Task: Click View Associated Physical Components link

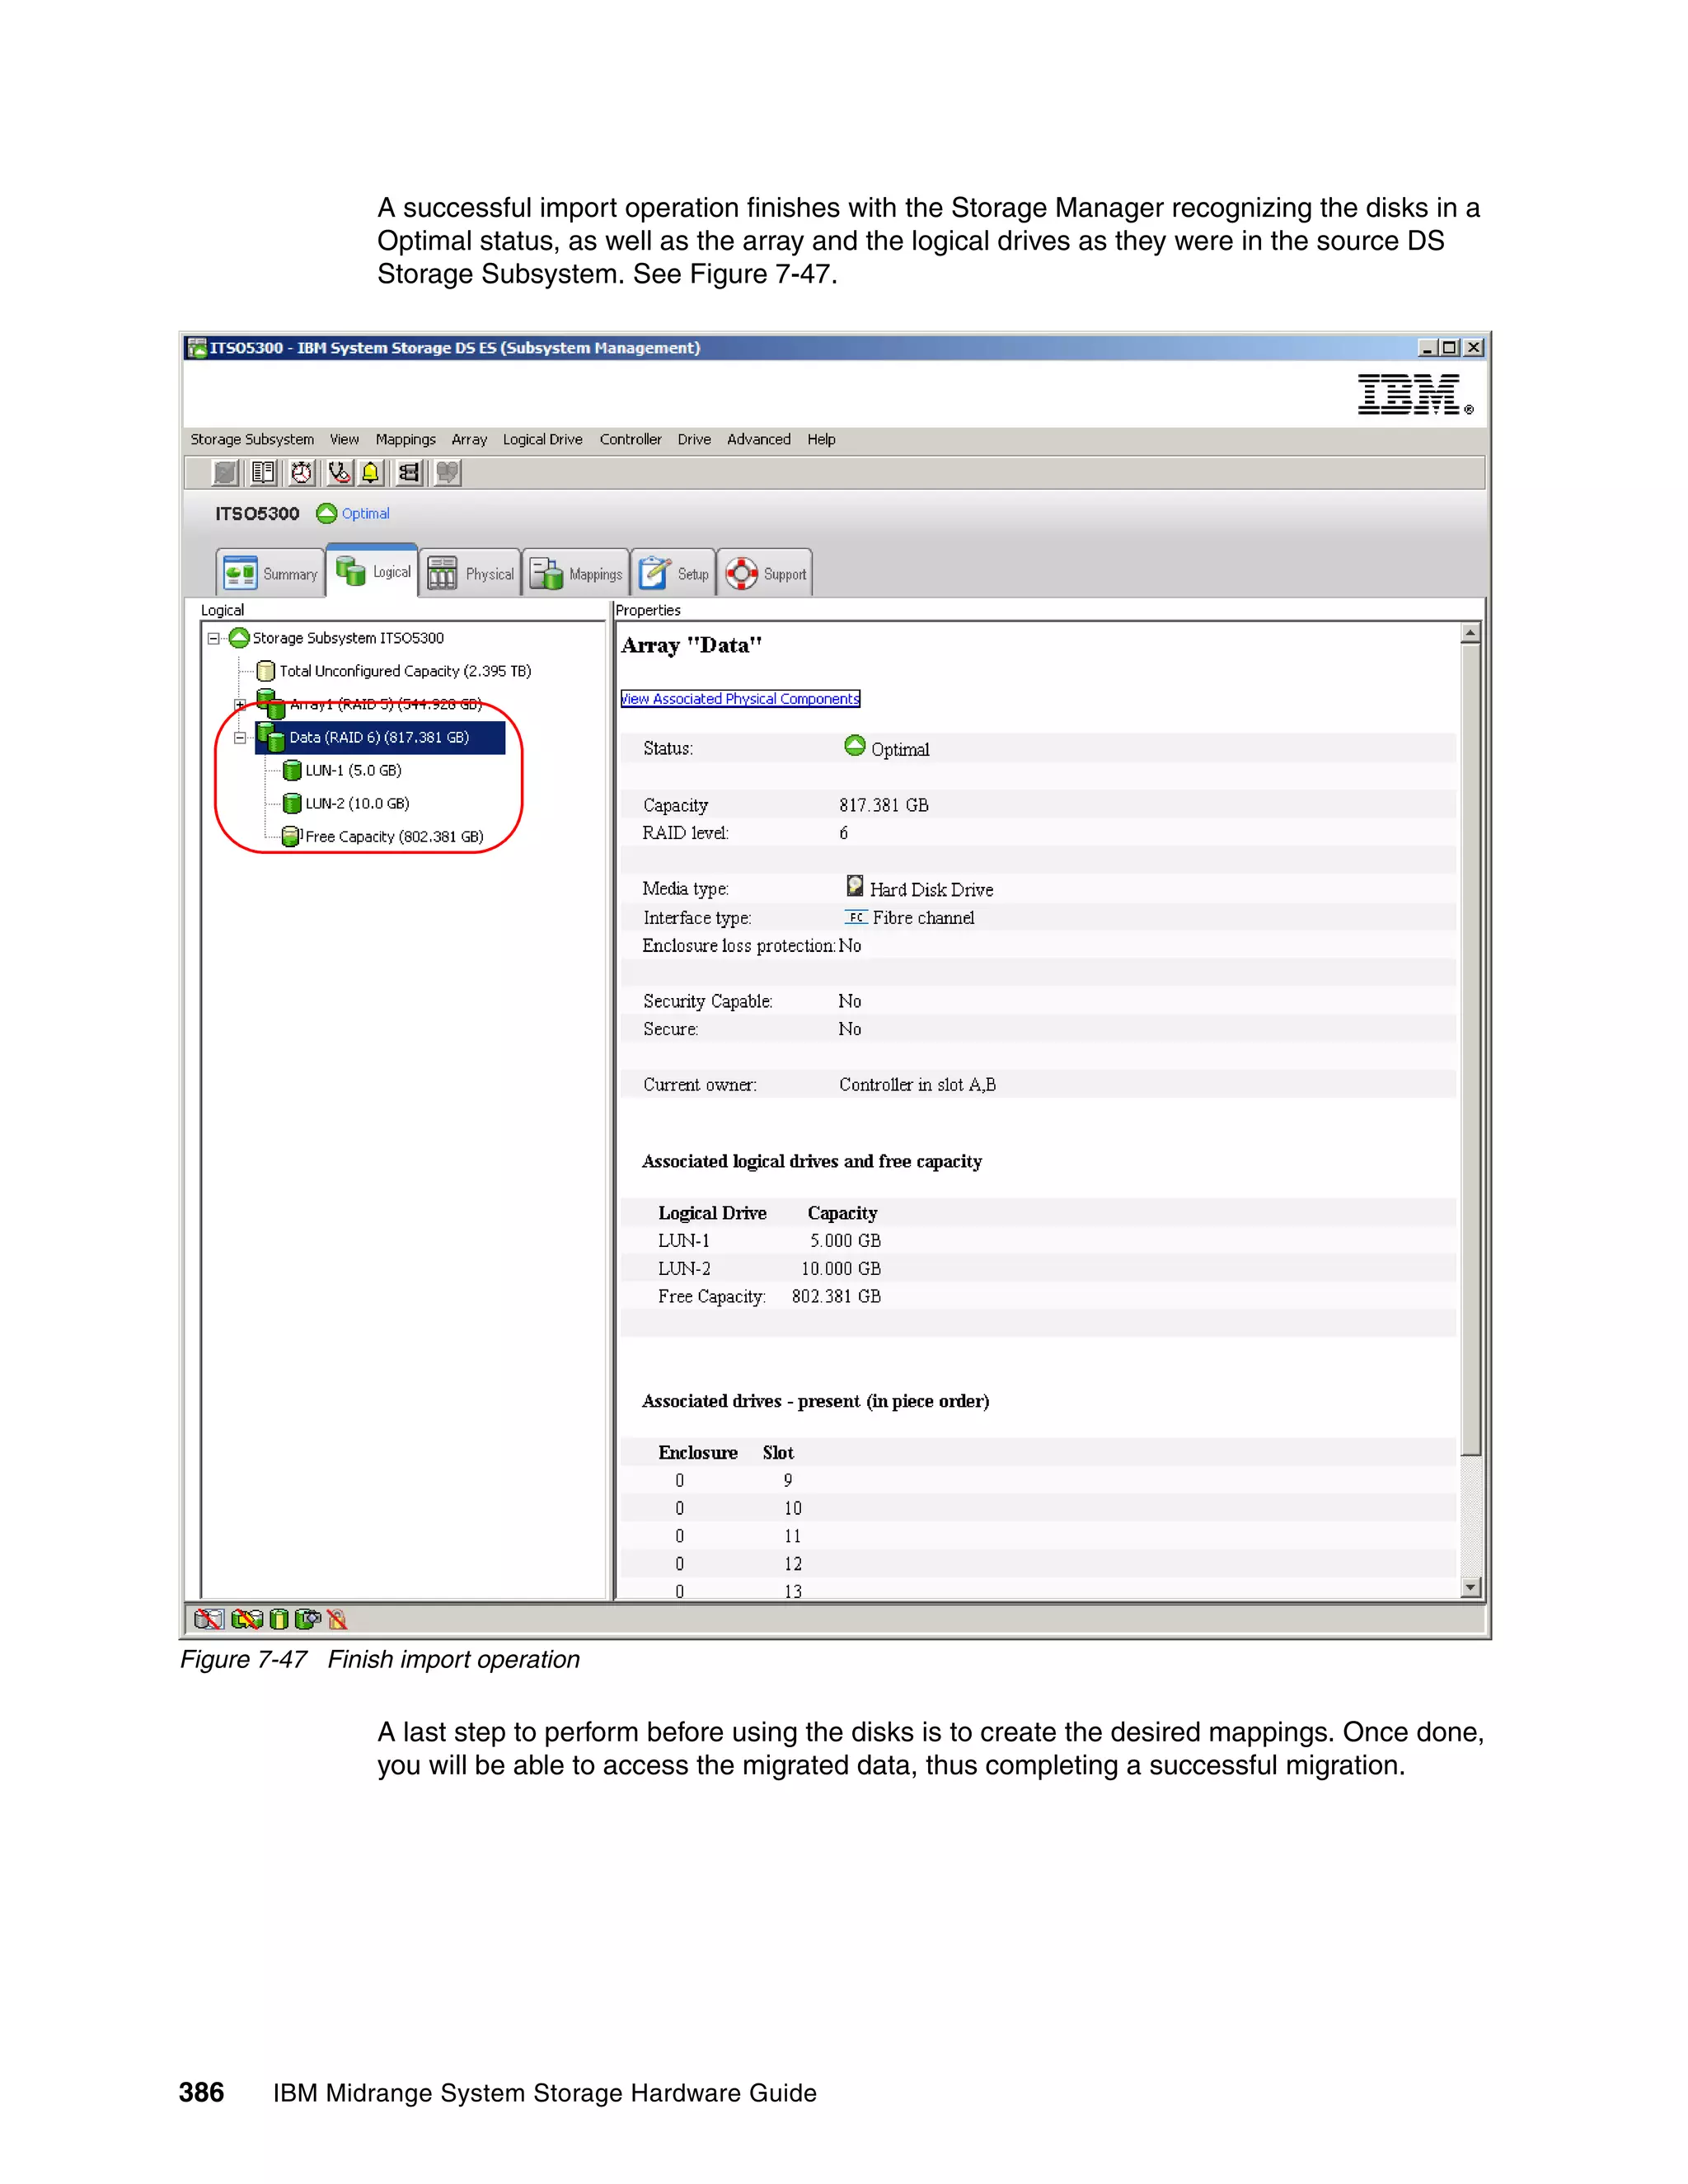Action: 740,698
